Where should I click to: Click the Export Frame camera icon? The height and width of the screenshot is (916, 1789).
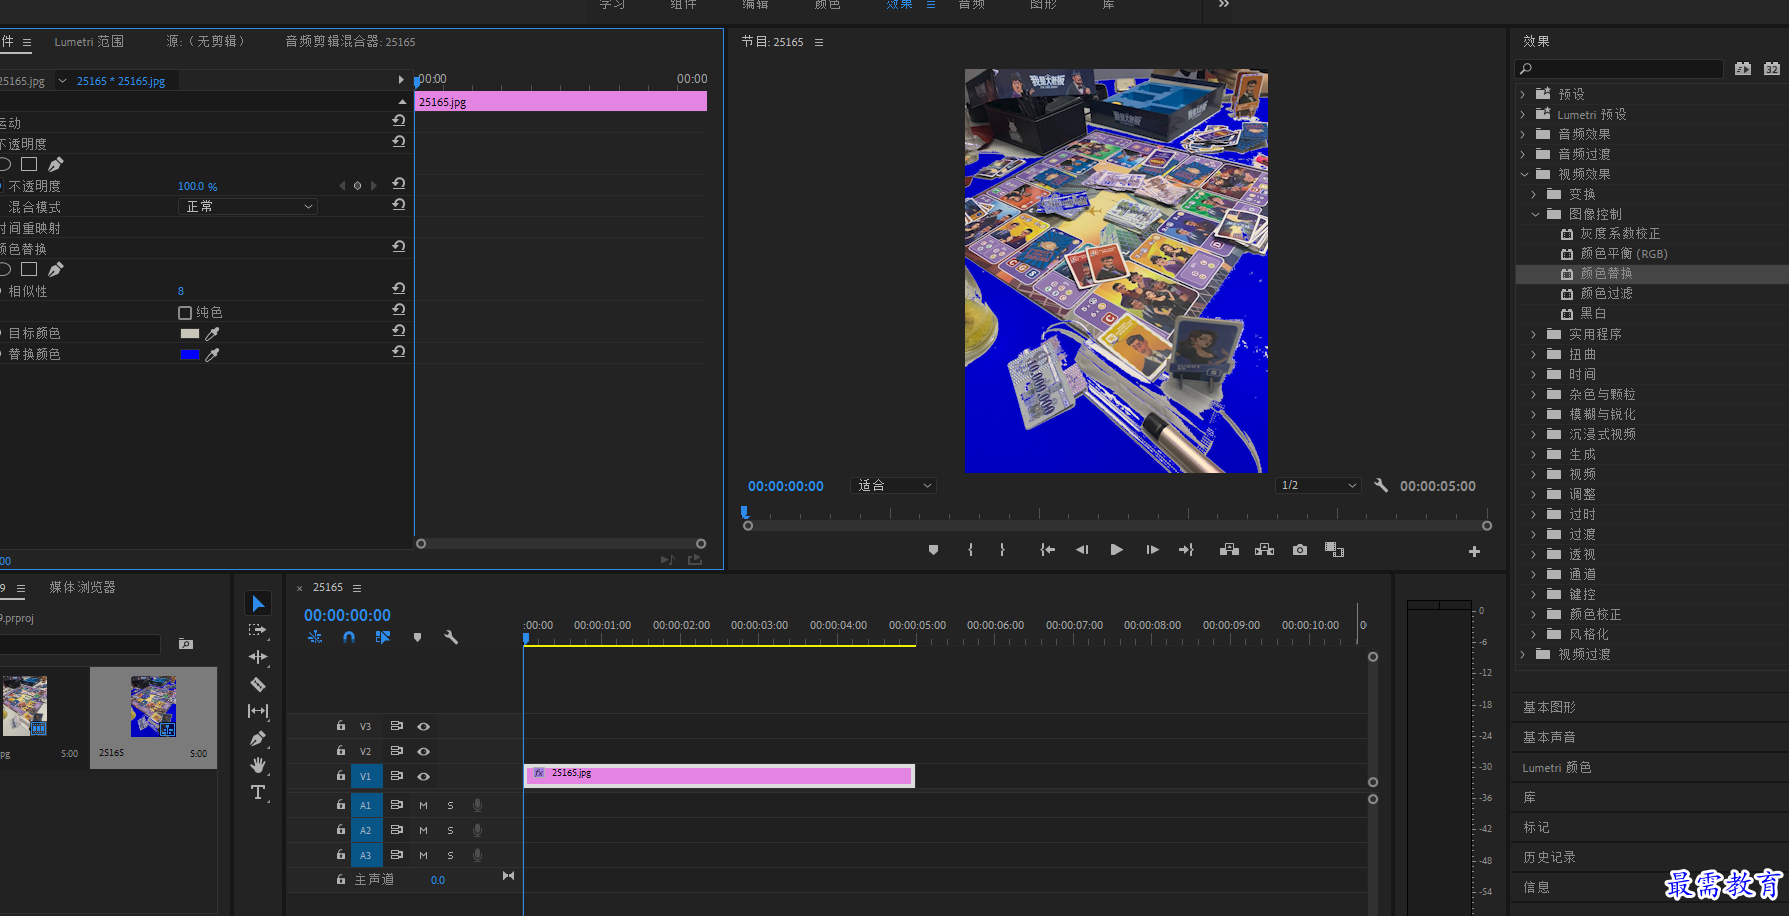pyautogui.click(x=1300, y=550)
